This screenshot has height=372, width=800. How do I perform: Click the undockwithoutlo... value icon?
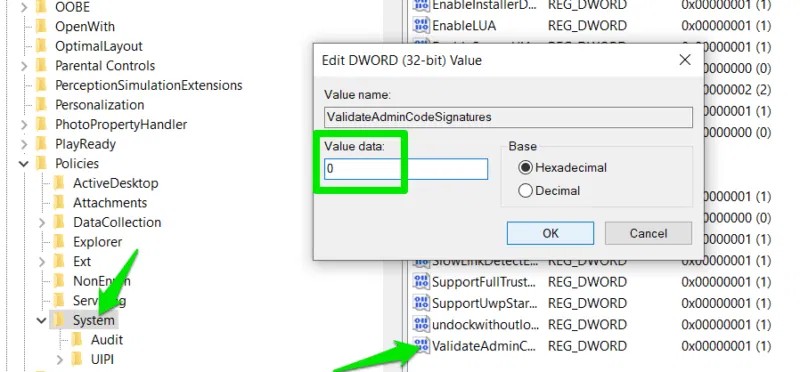tap(421, 325)
